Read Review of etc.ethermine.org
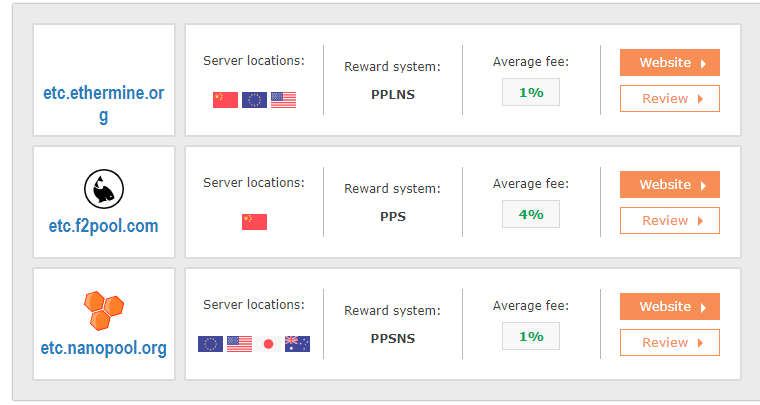 point(670,98)
